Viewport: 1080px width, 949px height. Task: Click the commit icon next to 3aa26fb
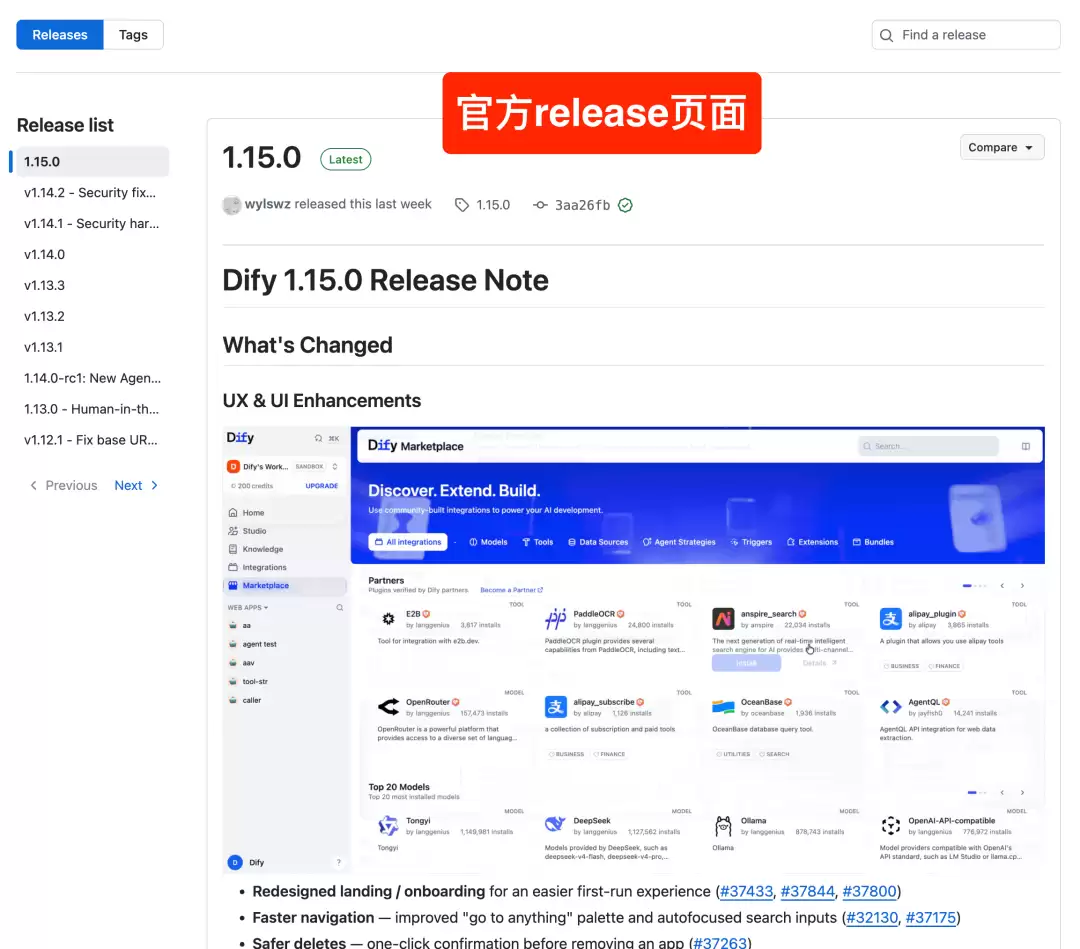(540, 205)
